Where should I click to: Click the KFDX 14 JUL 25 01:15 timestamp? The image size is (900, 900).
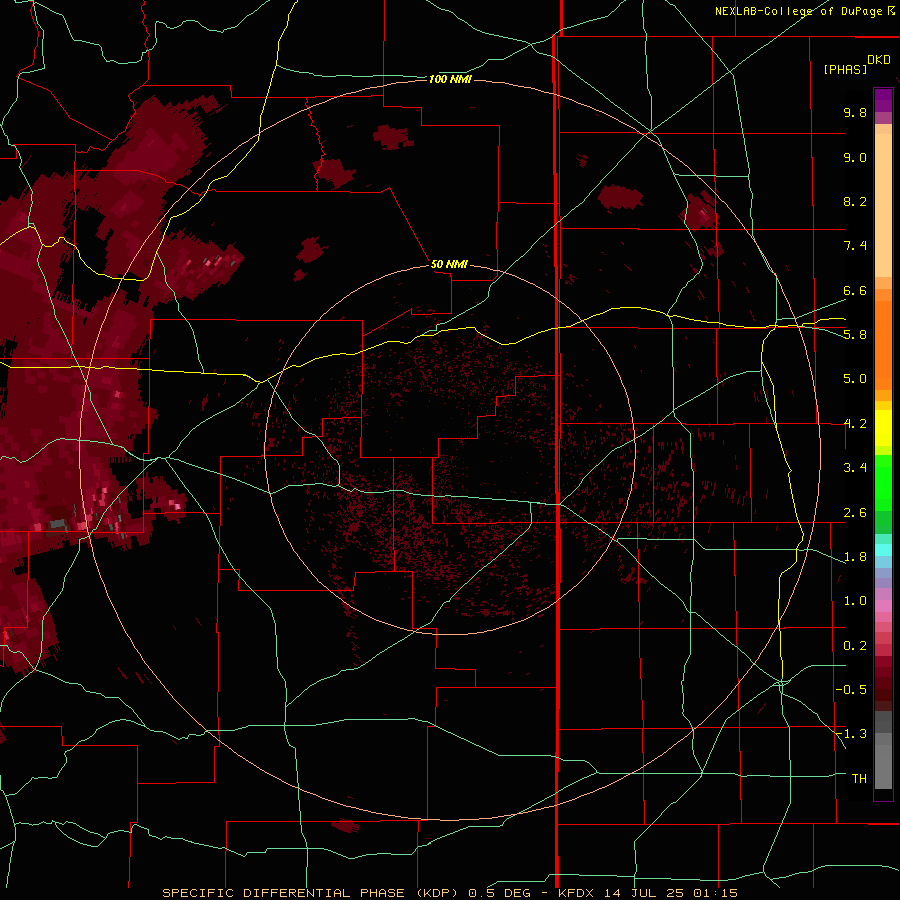click(647, 893)
